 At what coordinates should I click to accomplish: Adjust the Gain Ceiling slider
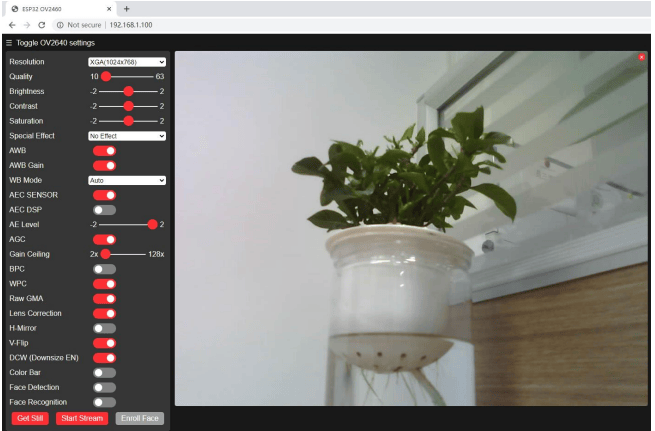[123, 254]
